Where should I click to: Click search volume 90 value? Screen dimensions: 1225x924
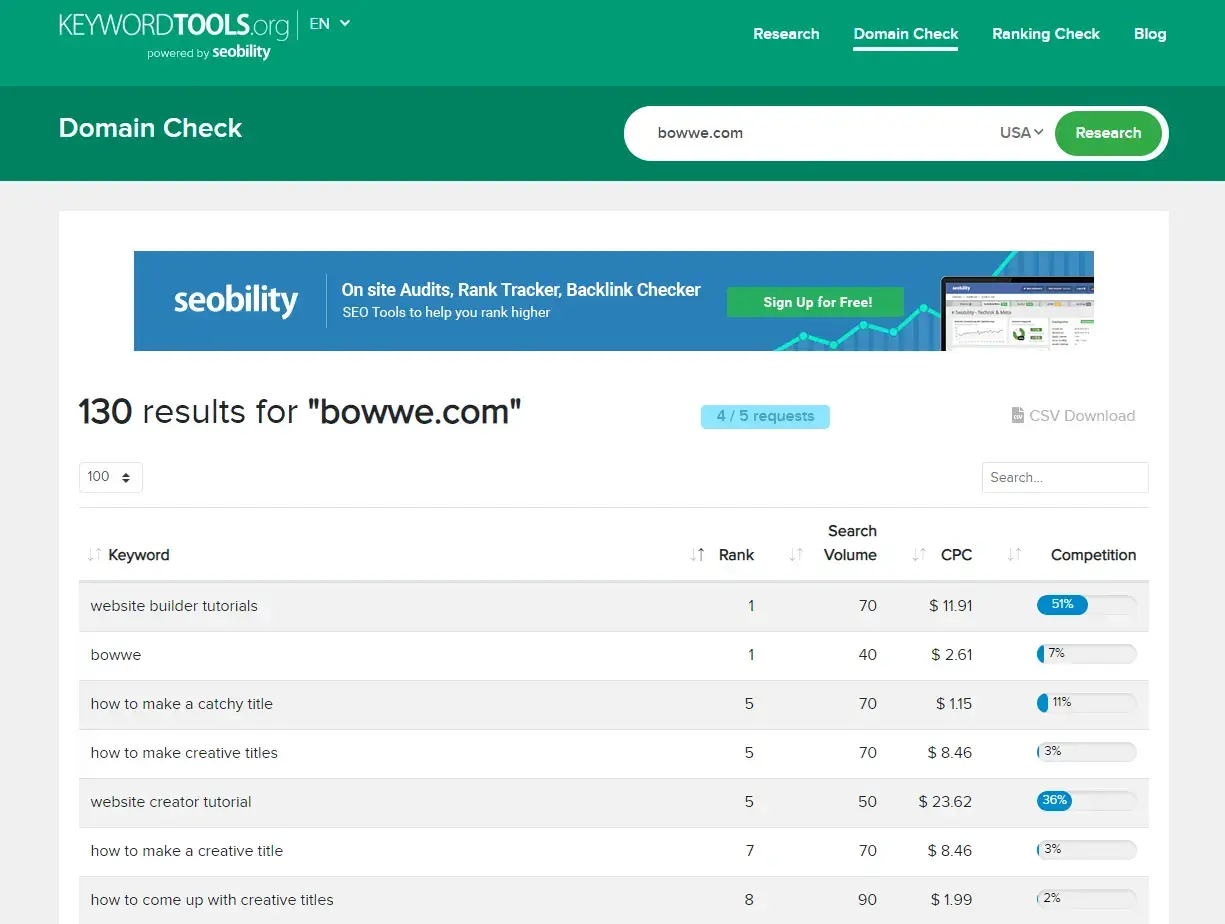click(867, 900)
